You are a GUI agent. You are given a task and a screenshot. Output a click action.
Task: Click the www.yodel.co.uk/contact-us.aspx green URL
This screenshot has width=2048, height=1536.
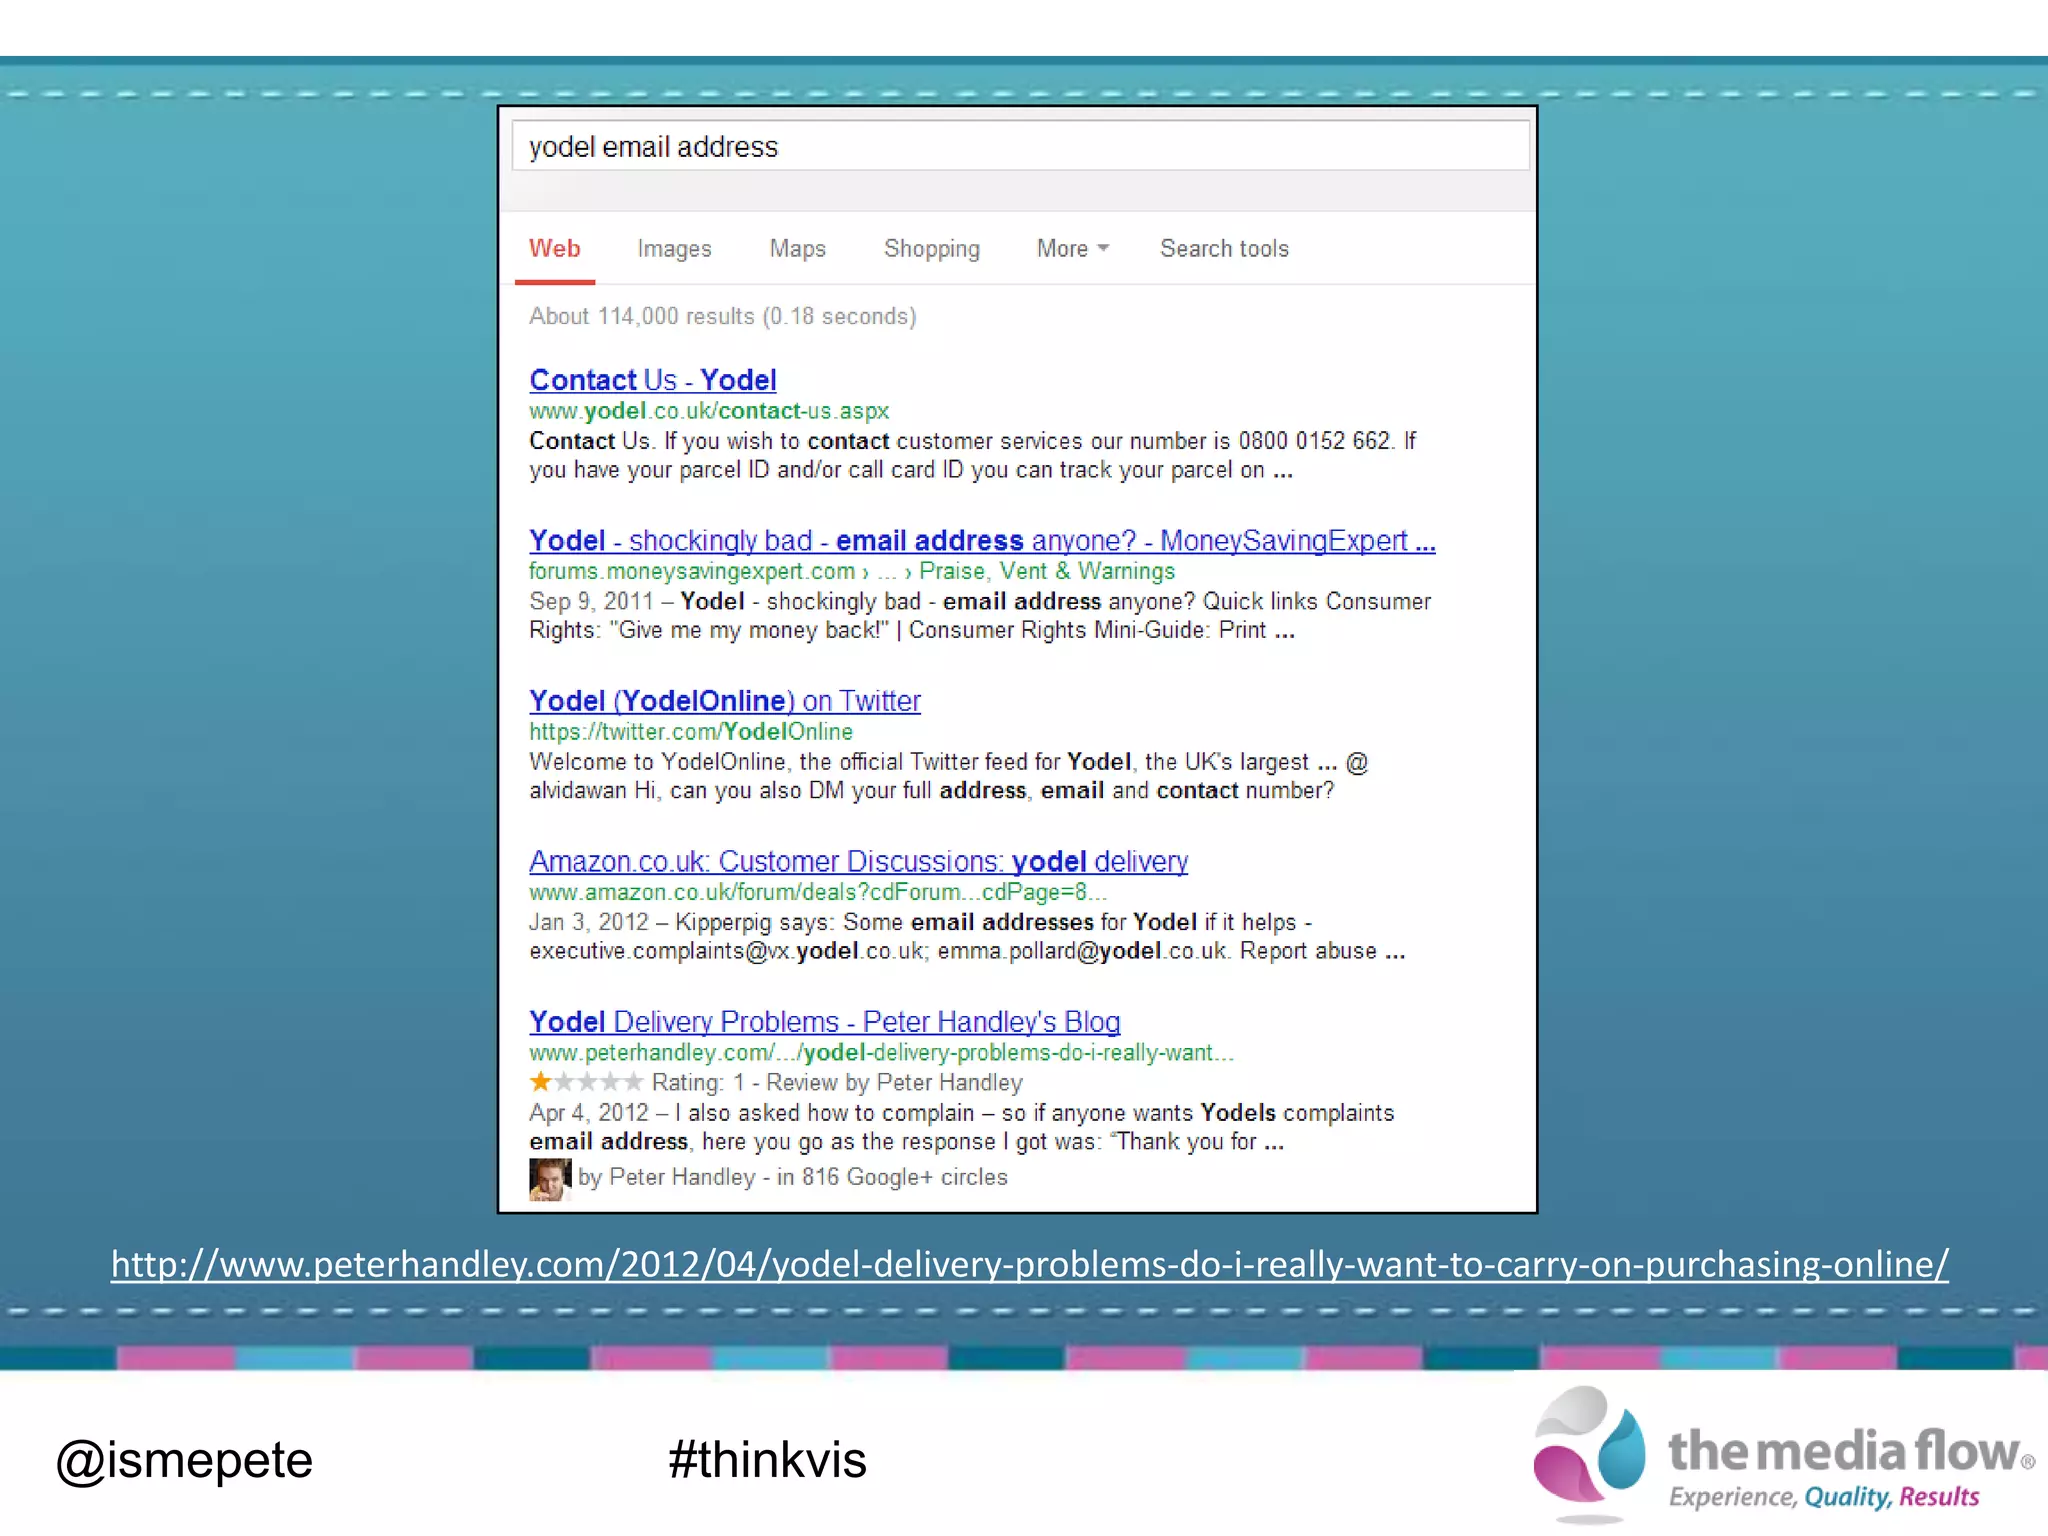point(708,411)
